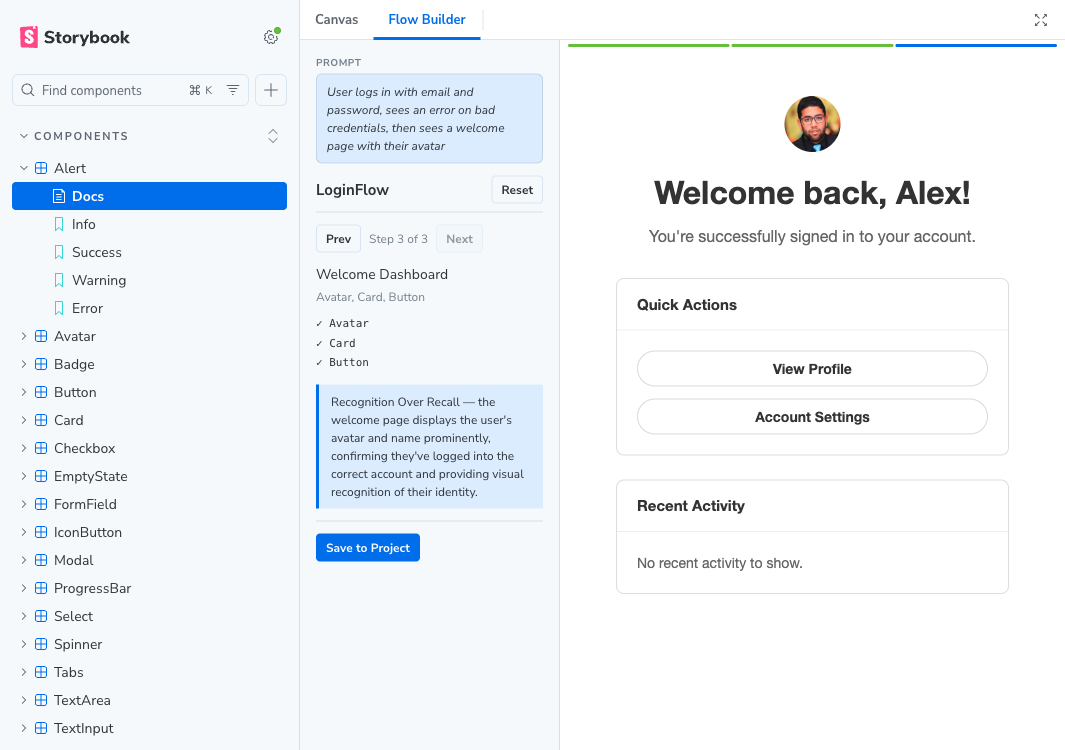Click the Spinner component grid icon

[x=41, y=644]
